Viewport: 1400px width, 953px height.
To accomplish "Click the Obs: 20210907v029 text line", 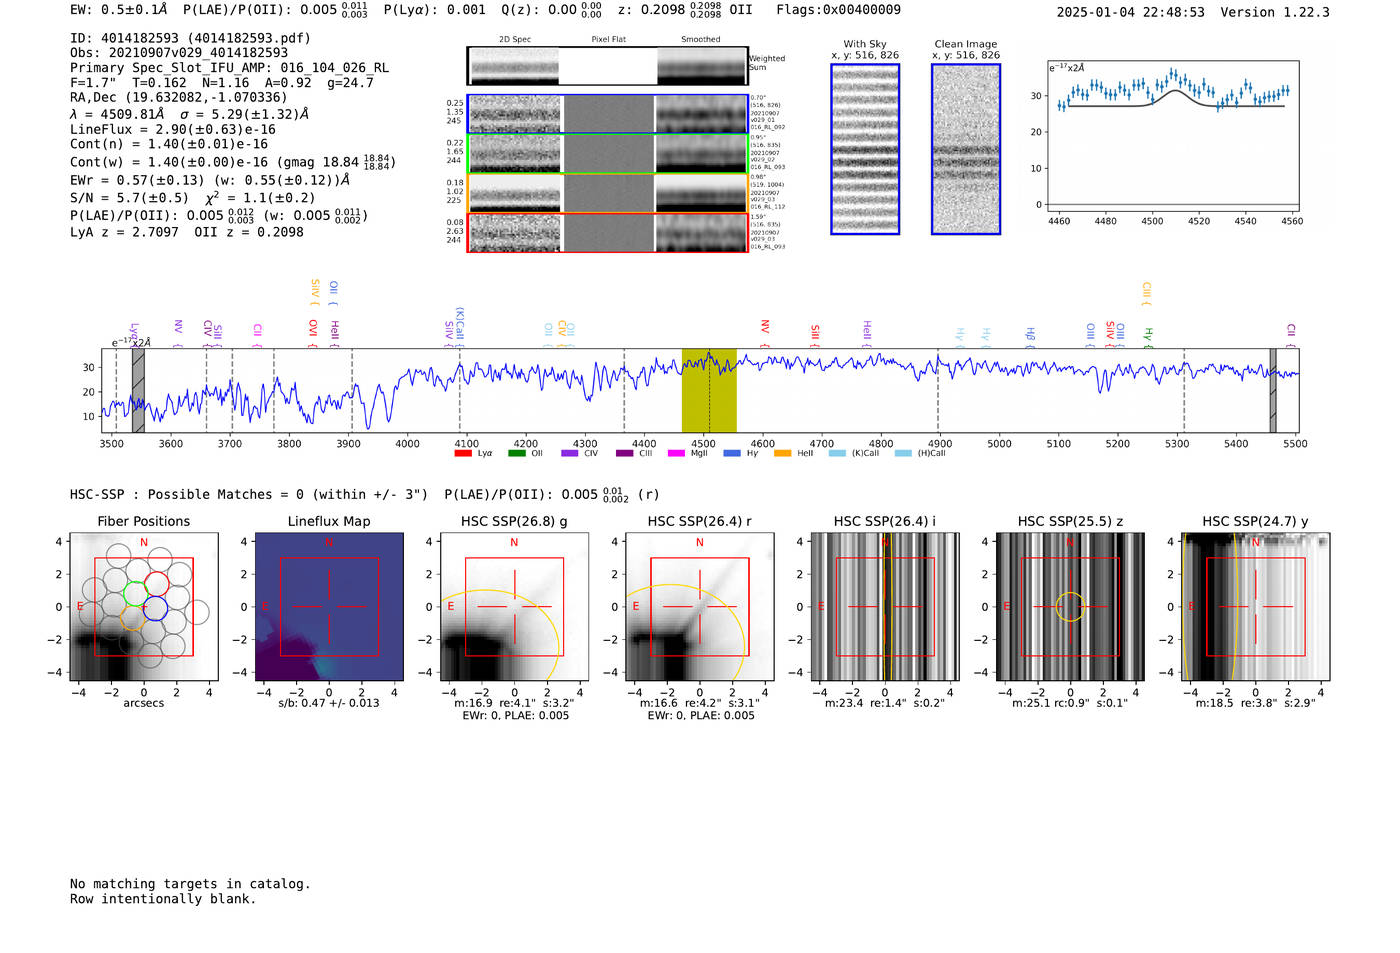I will pyautogui.click(x=179, y=53).
